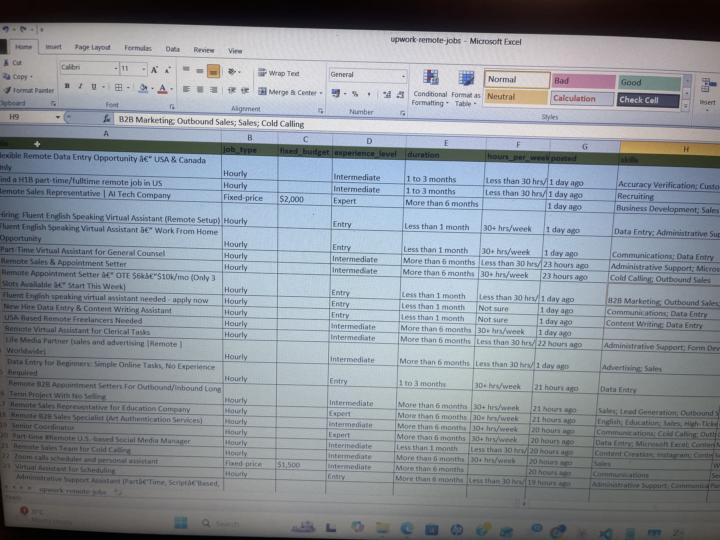Click the Merge & Center button
Image resolution: width=720 pixels, height=540 pixels.
[x=287, y=92]
